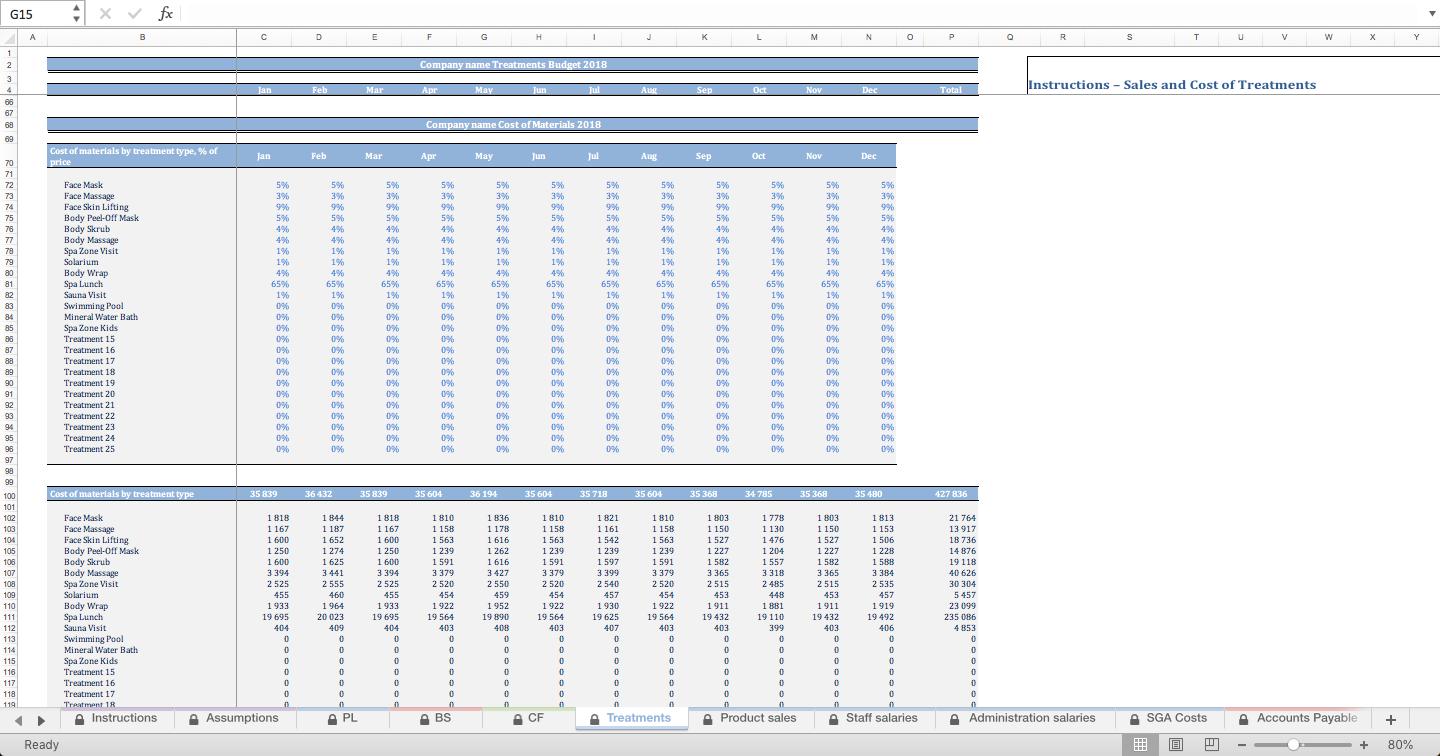Viewport: 1440px width, 756px height.
Task: Click 'Instructions – Sales and Cost of Treatments' heading
Action: [x=1172, y=85]
